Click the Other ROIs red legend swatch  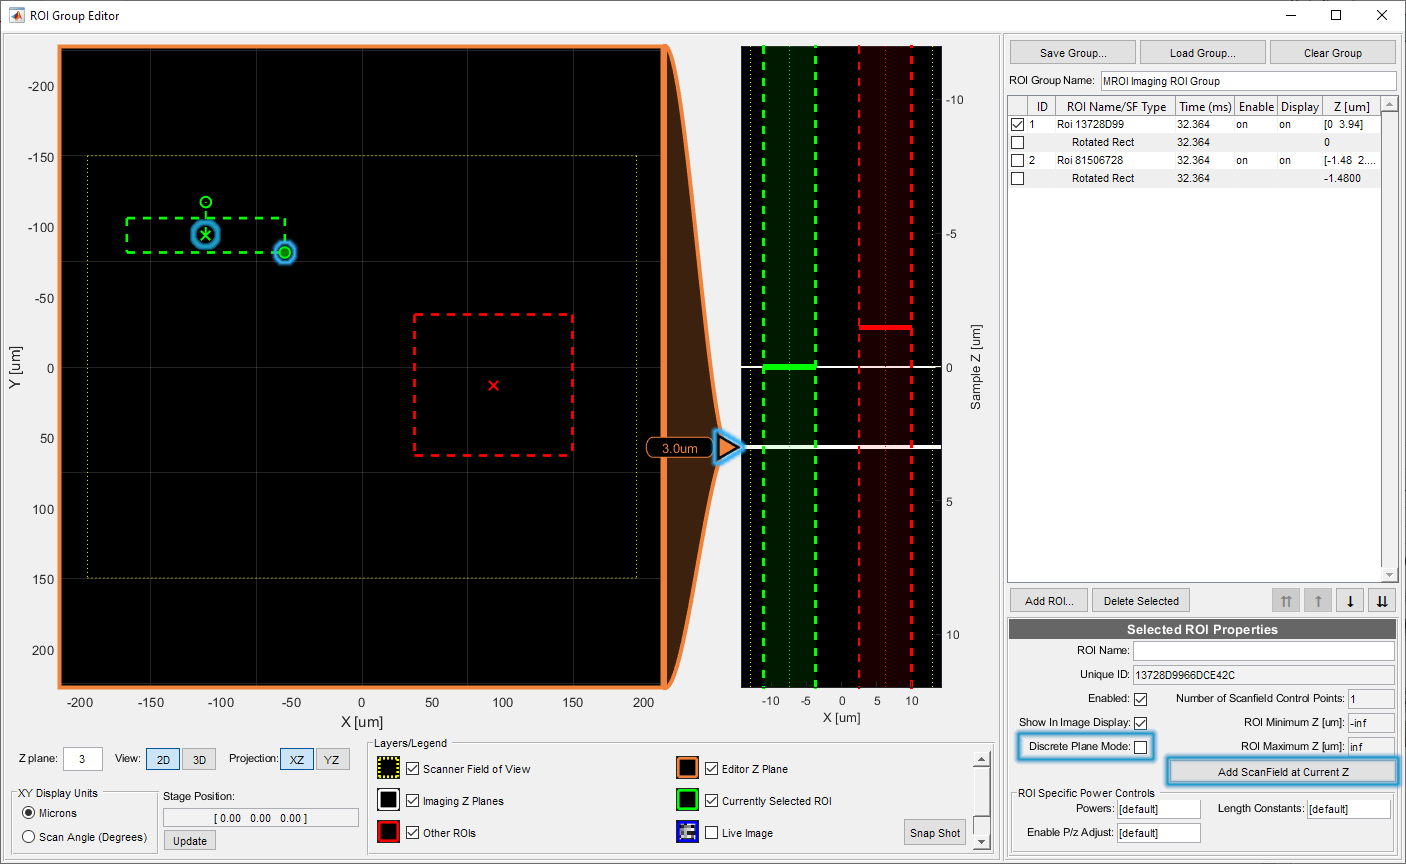click(389, 832)
